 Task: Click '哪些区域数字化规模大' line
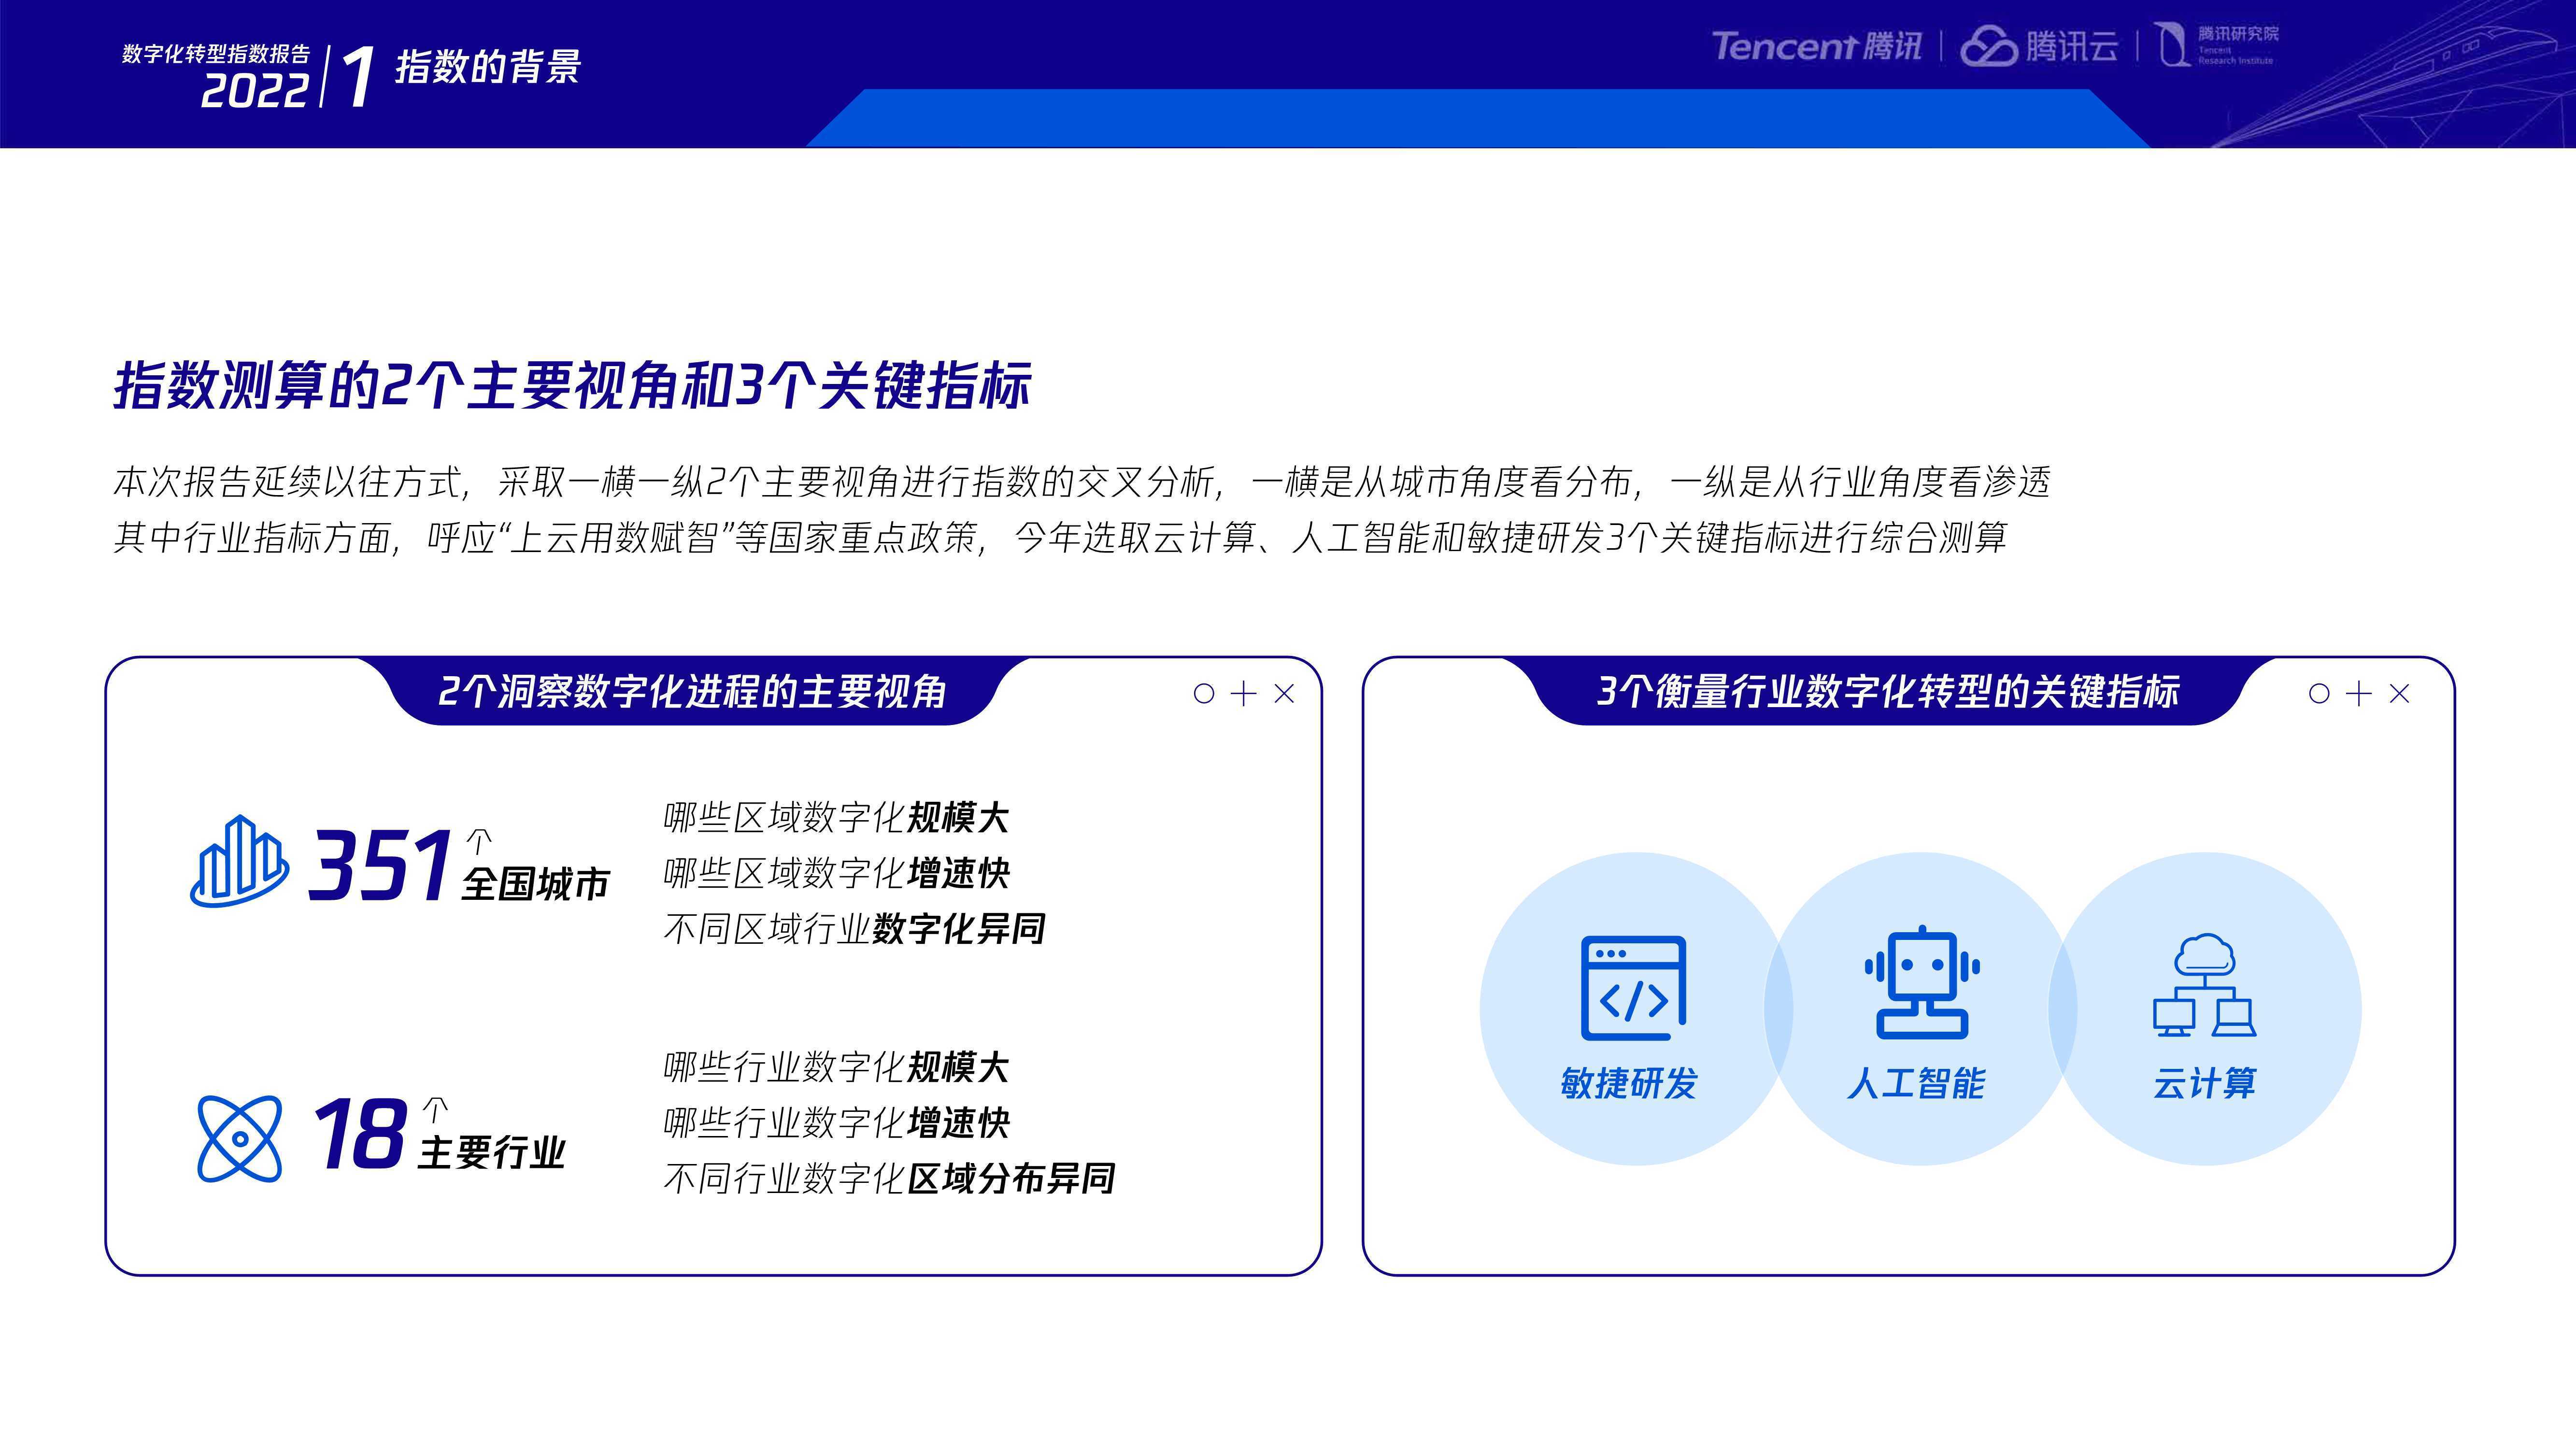coord(836,818)
